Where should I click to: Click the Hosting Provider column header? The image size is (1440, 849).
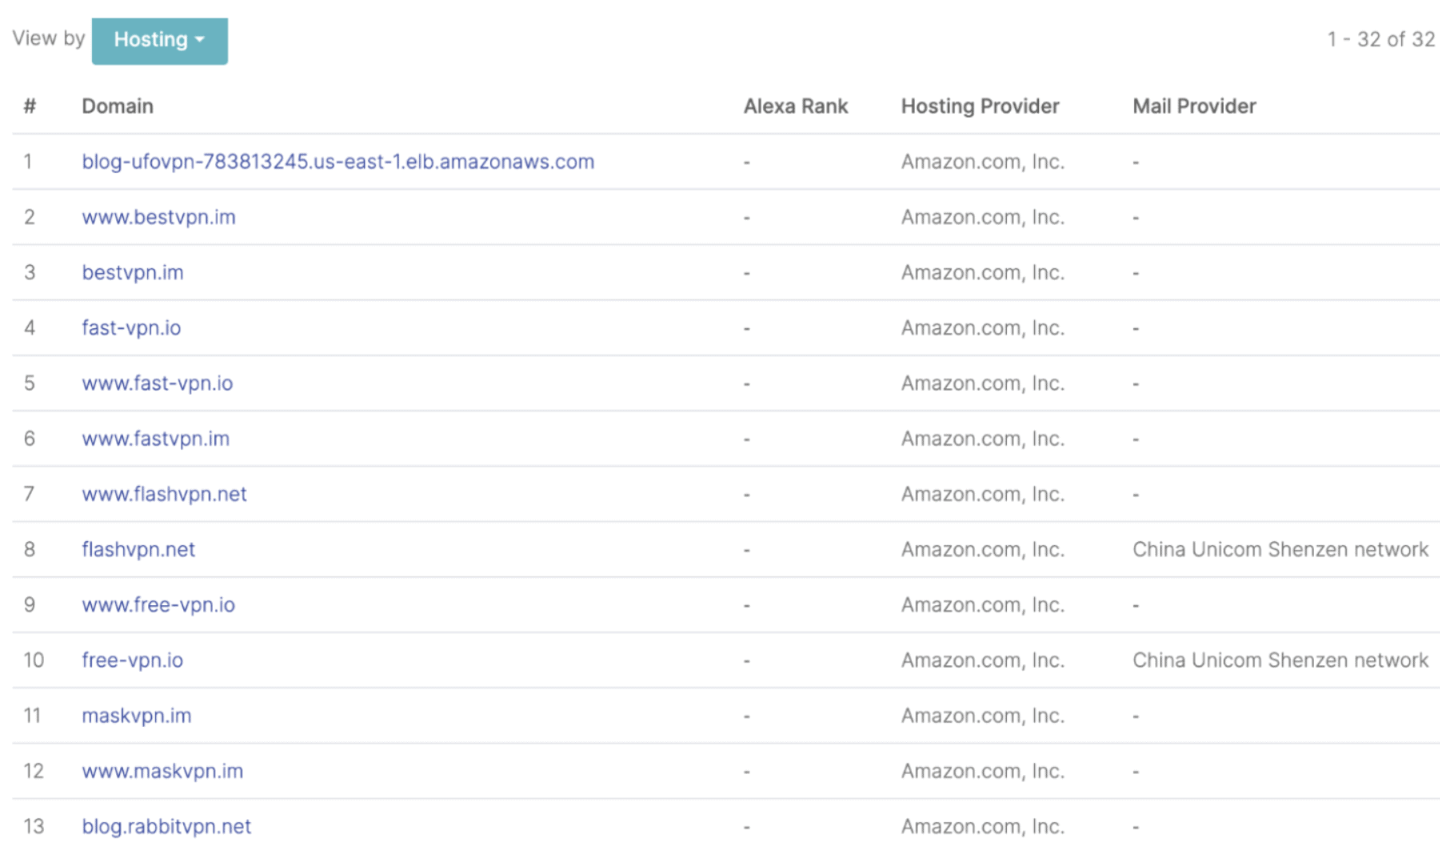coord(980,106)
